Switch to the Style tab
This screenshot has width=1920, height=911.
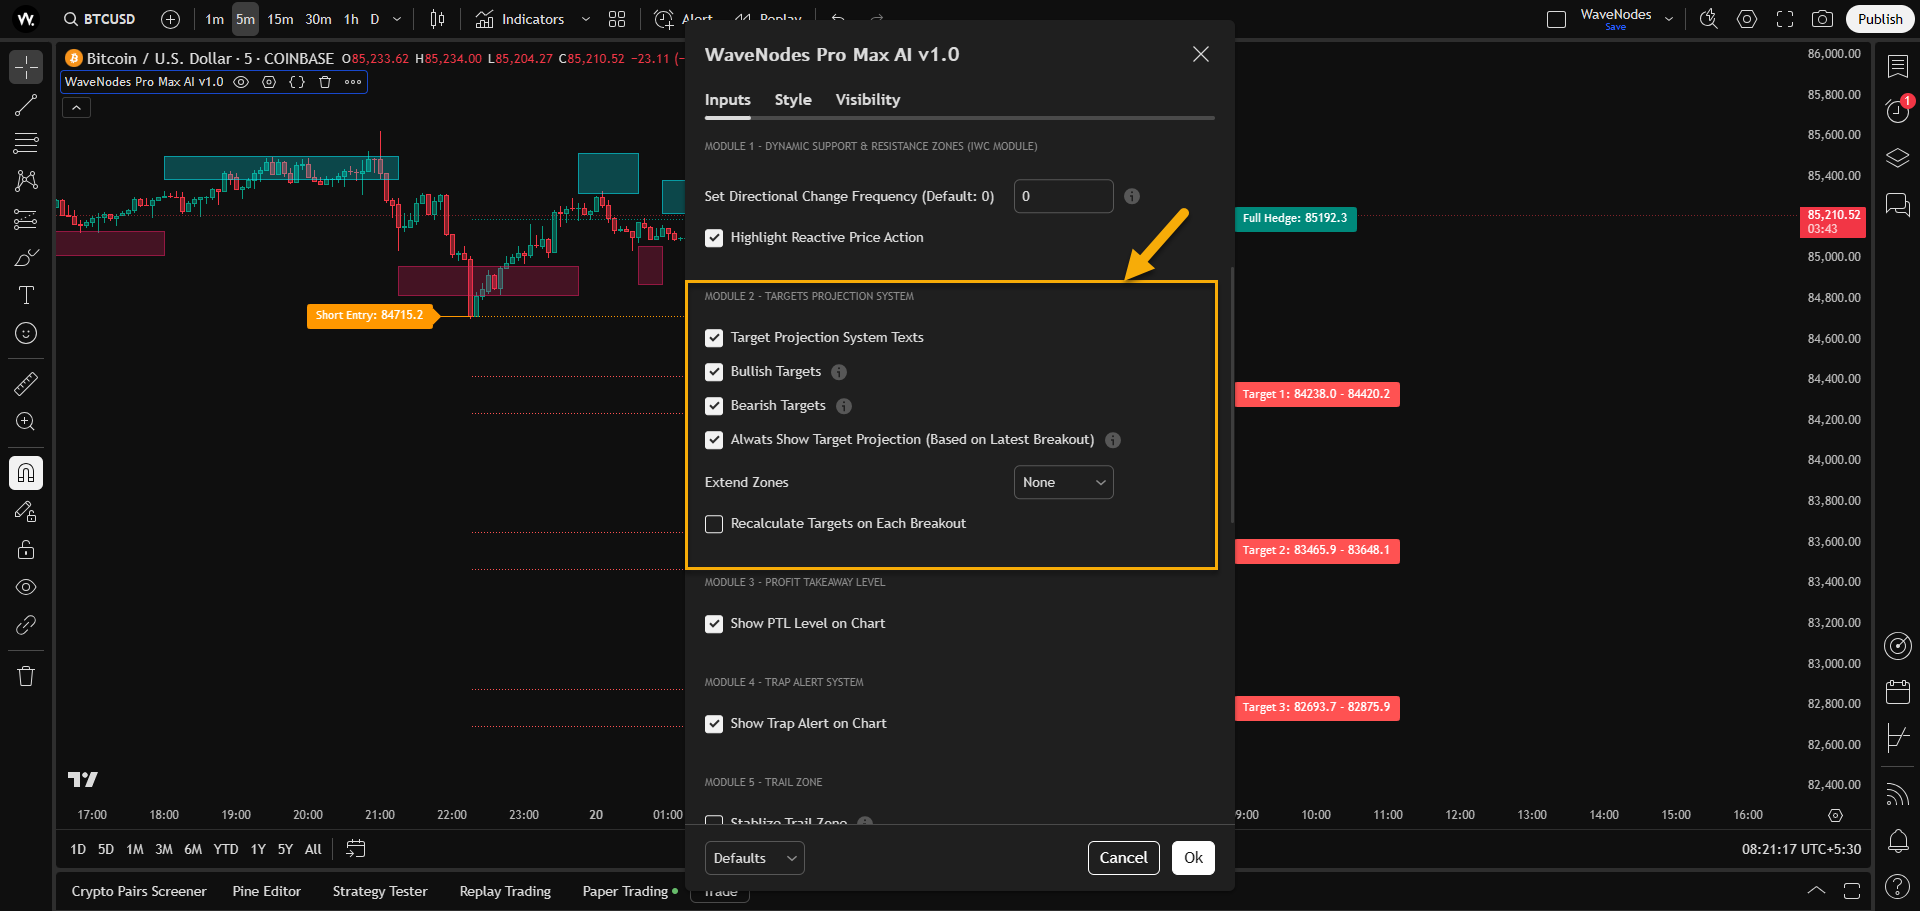[x=792, y=99]
